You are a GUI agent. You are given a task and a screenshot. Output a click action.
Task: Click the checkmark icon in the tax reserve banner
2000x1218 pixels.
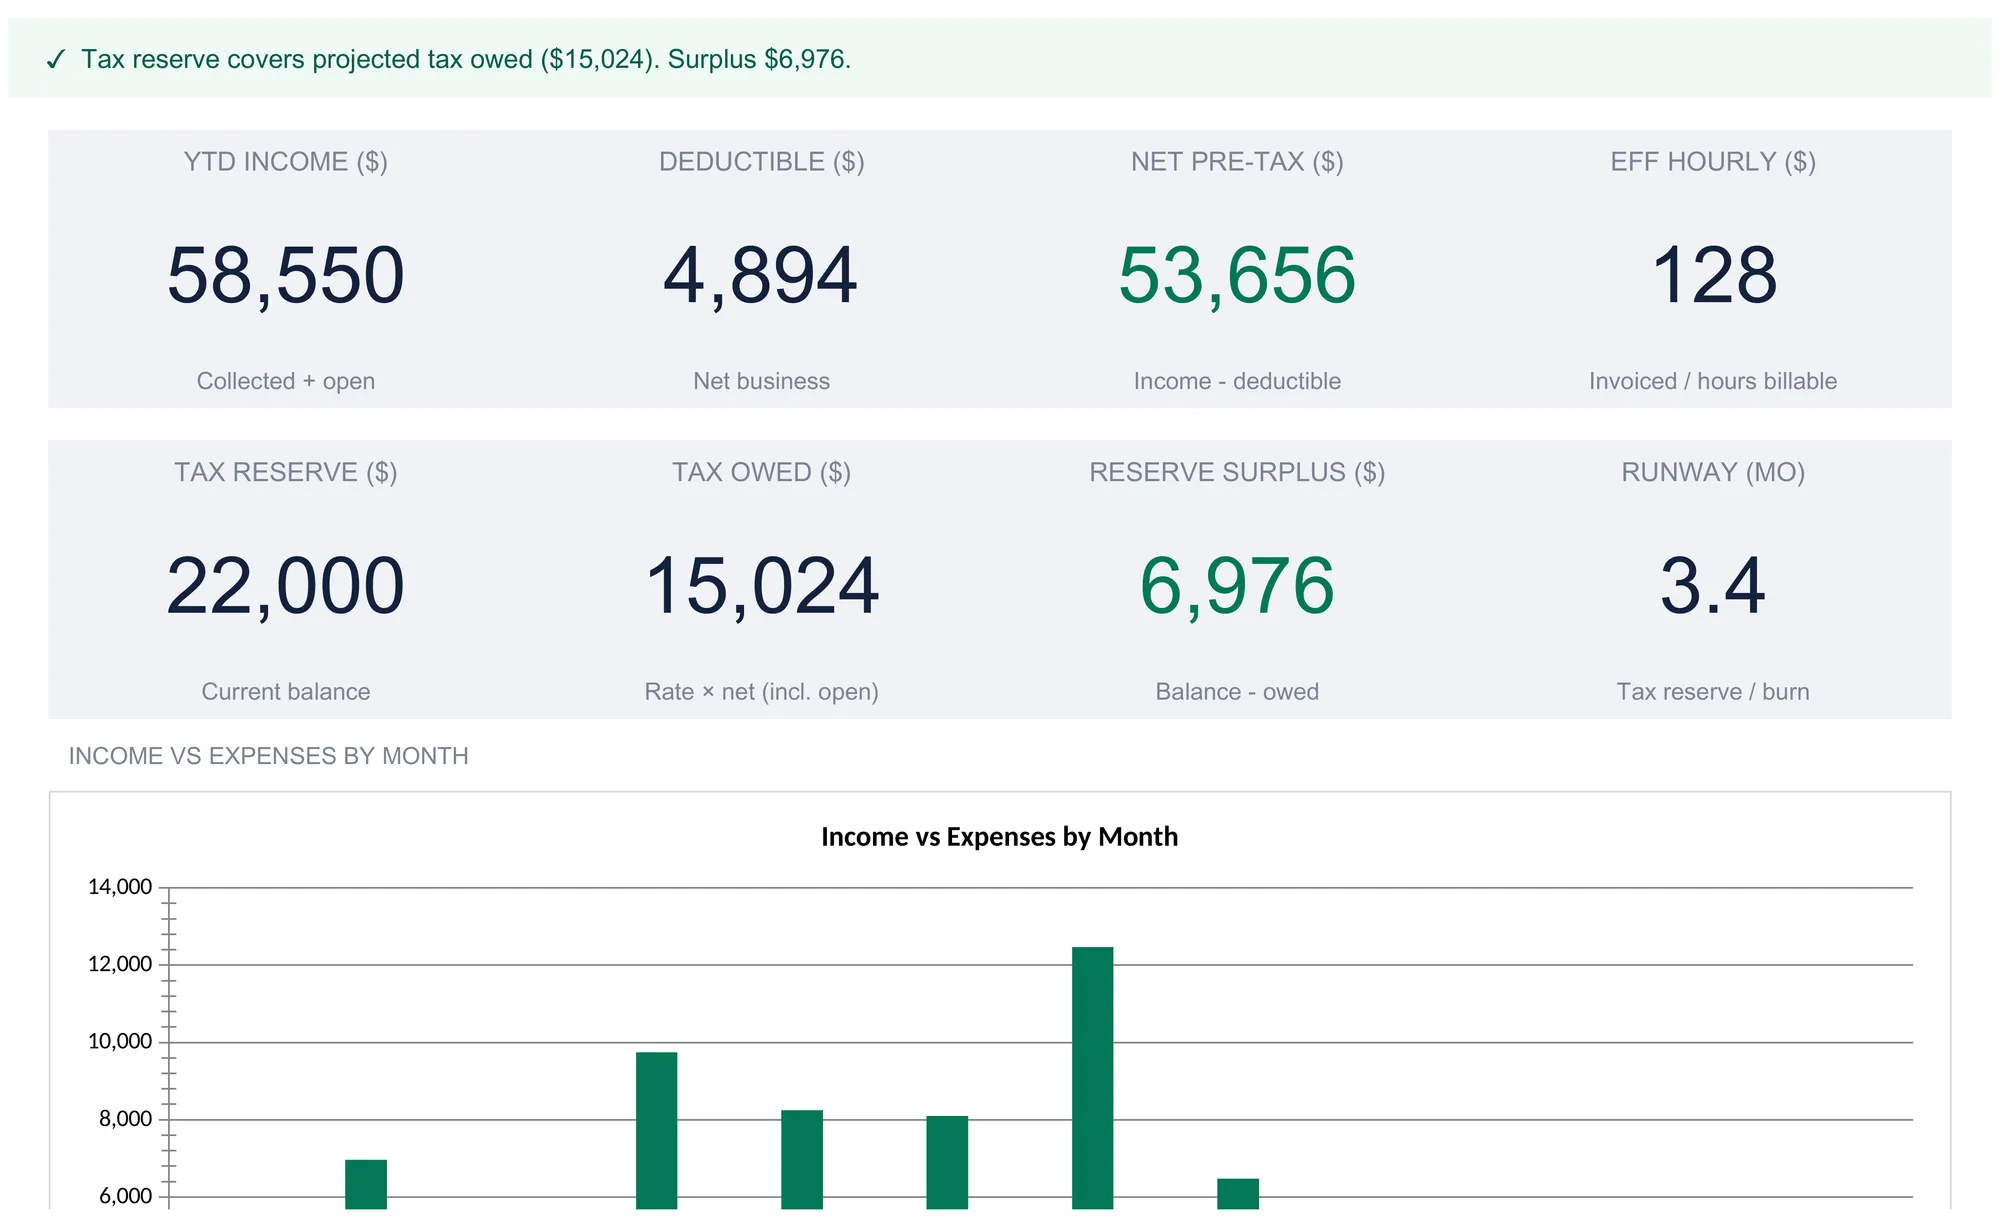(x=56, y=60)
